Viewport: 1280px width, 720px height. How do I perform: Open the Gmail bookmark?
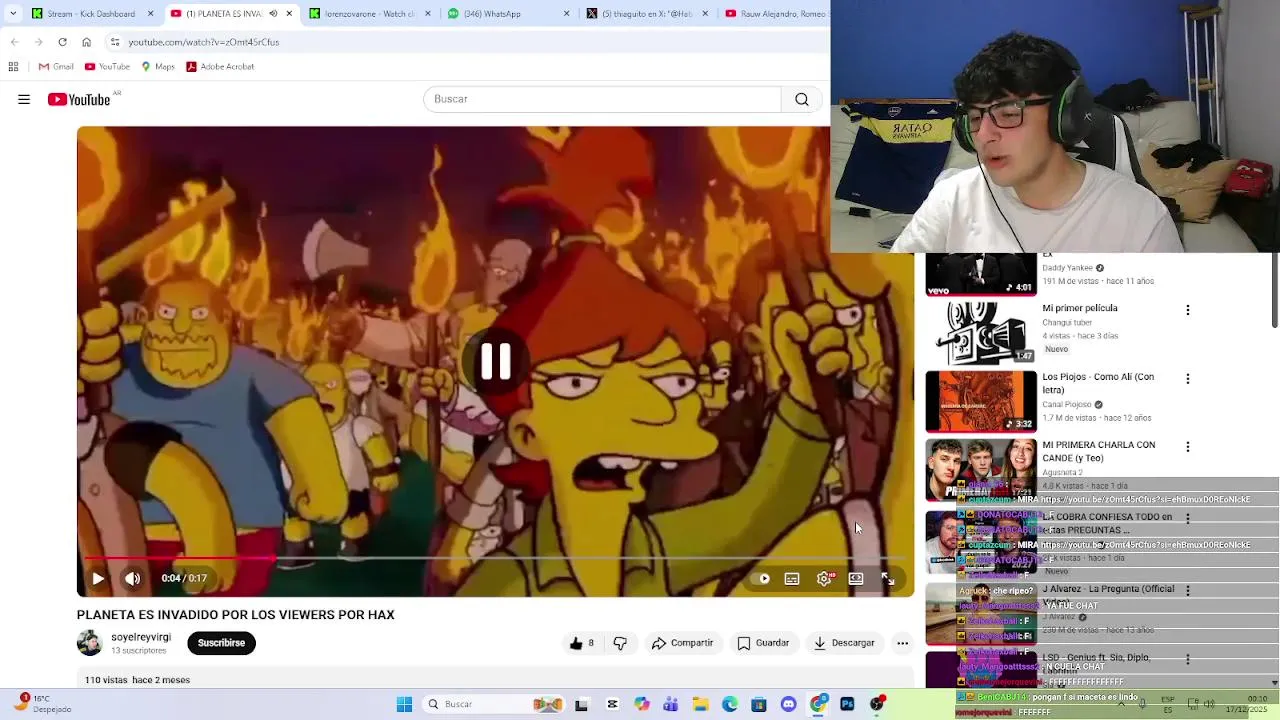coord(56,67)
